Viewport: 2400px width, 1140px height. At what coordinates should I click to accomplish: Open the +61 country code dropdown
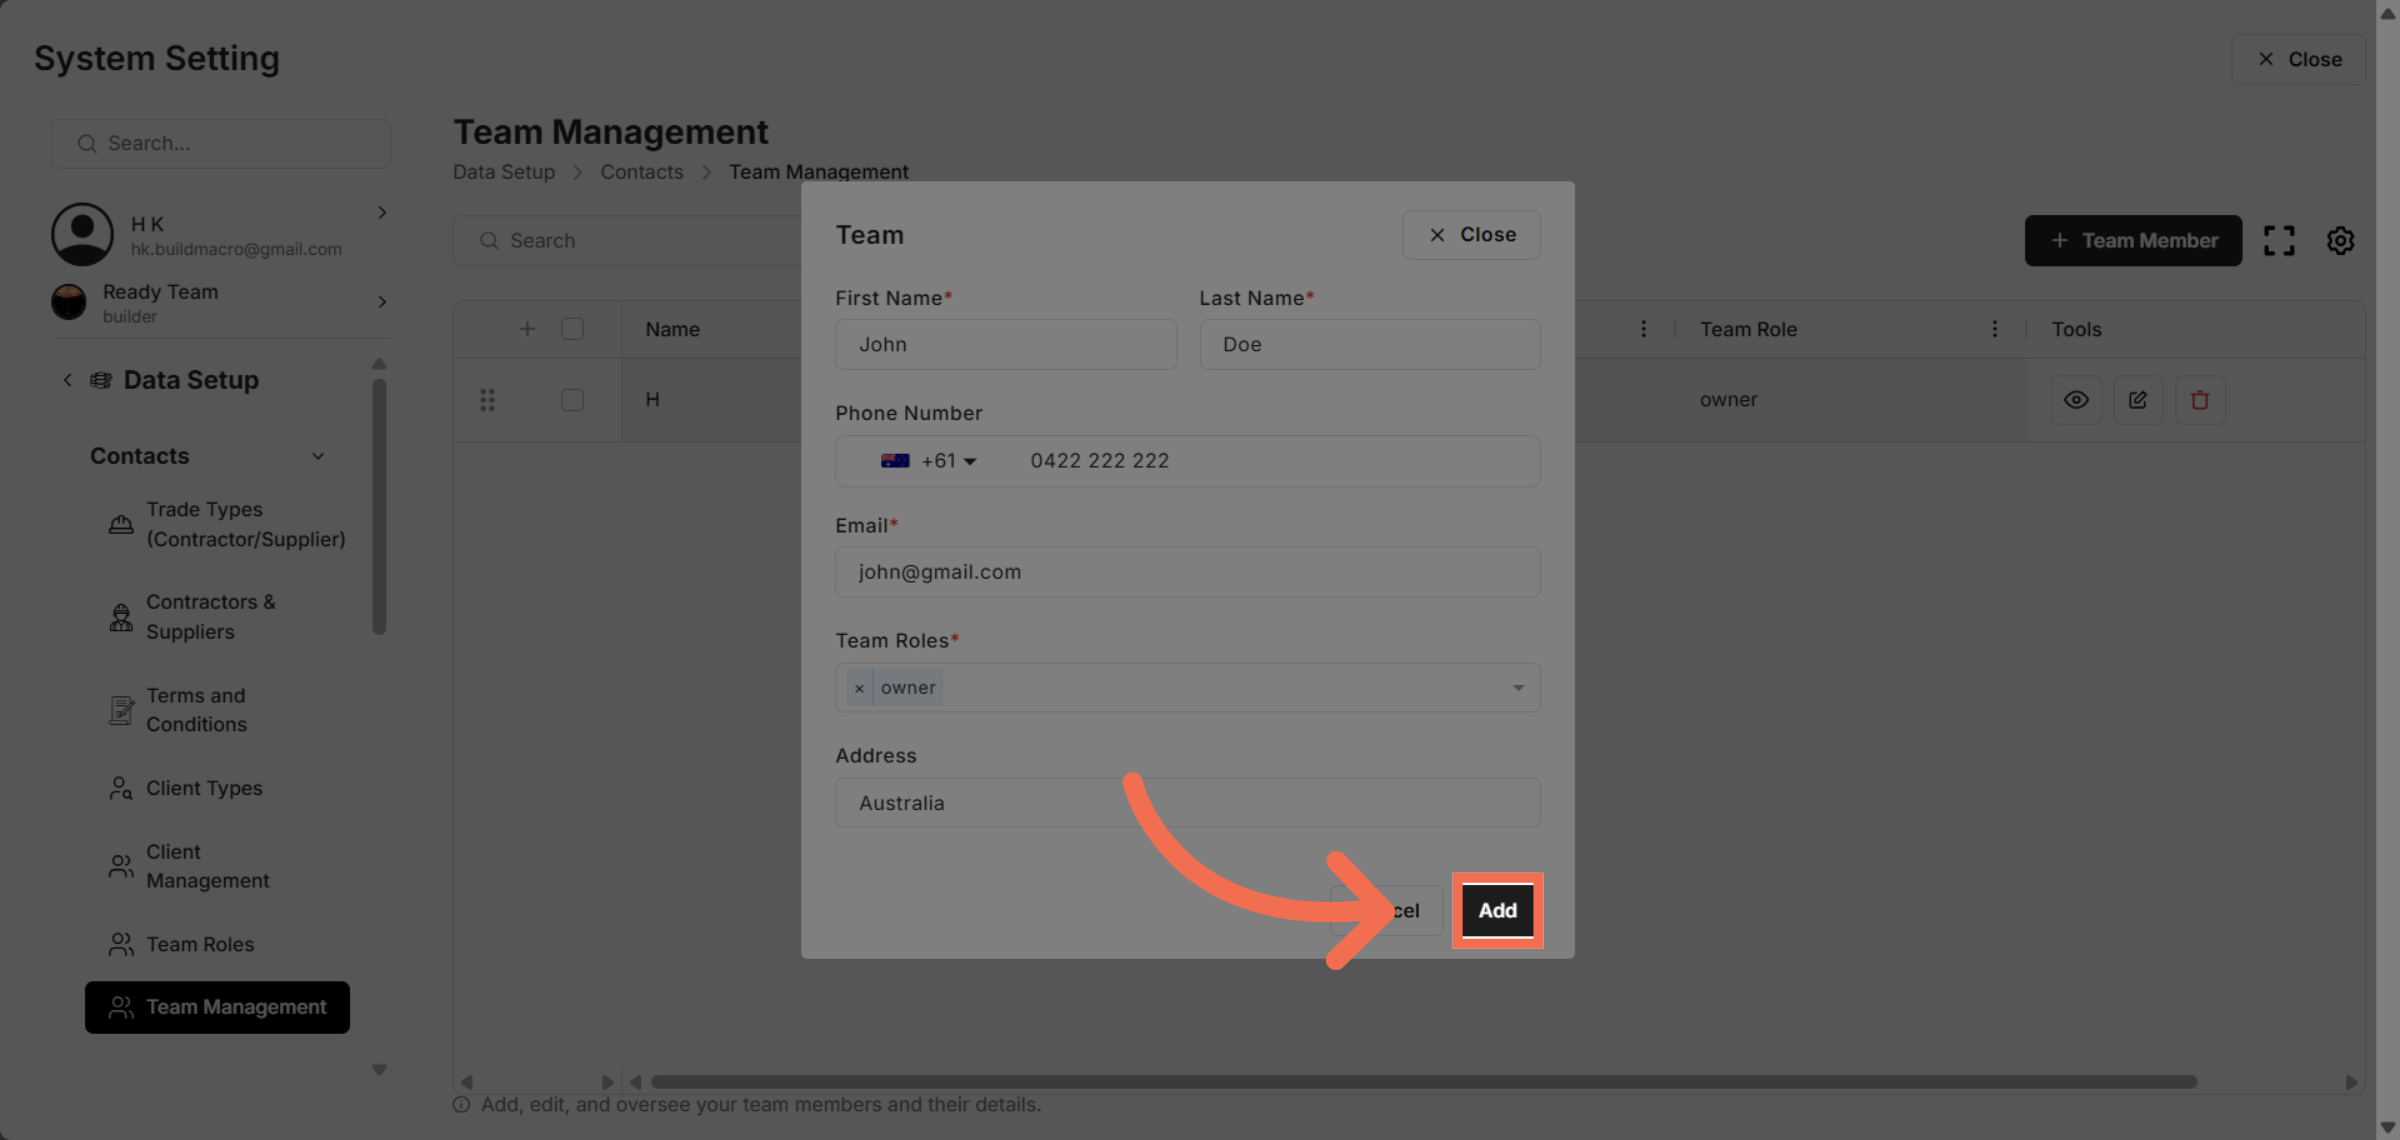point(928,461)
